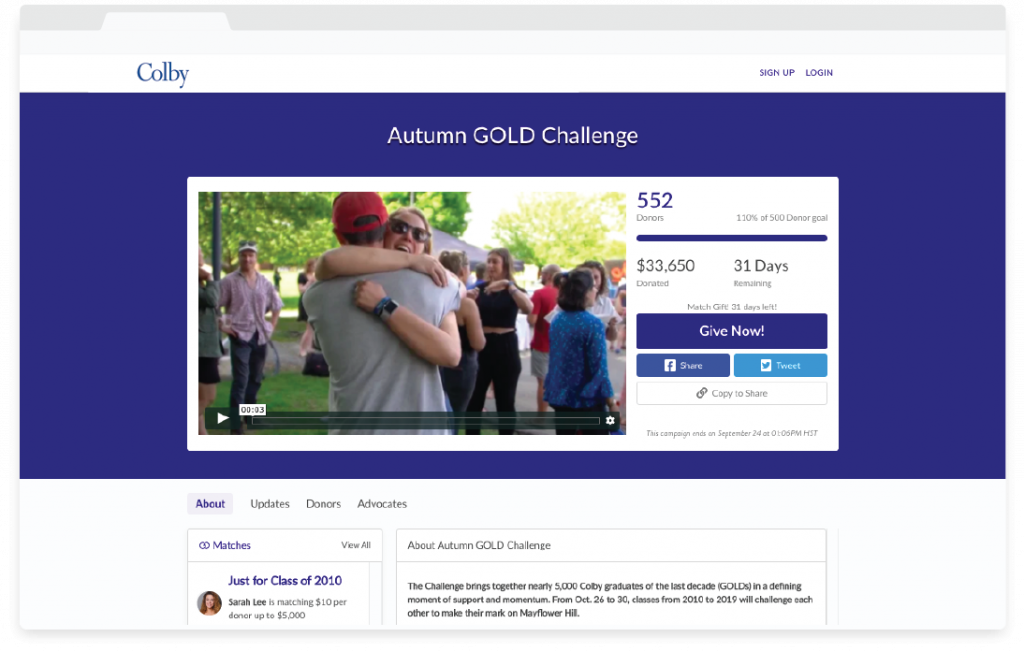Open the Just for Class of 2010 match
This screenshot has width=1024, height=652.
tap(285, 580)
